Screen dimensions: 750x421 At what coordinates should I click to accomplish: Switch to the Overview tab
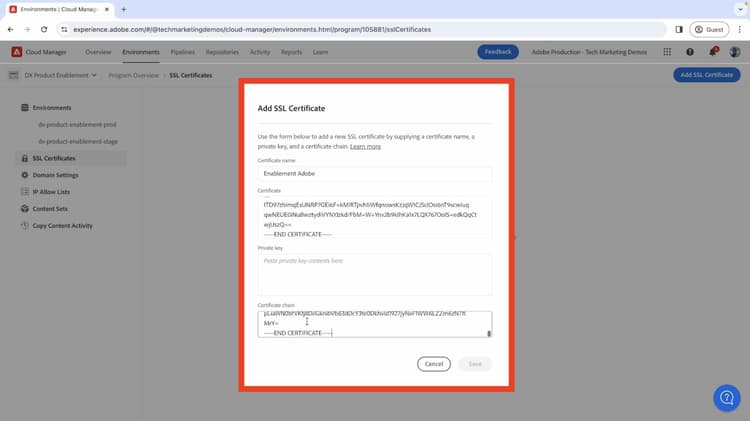98,52
